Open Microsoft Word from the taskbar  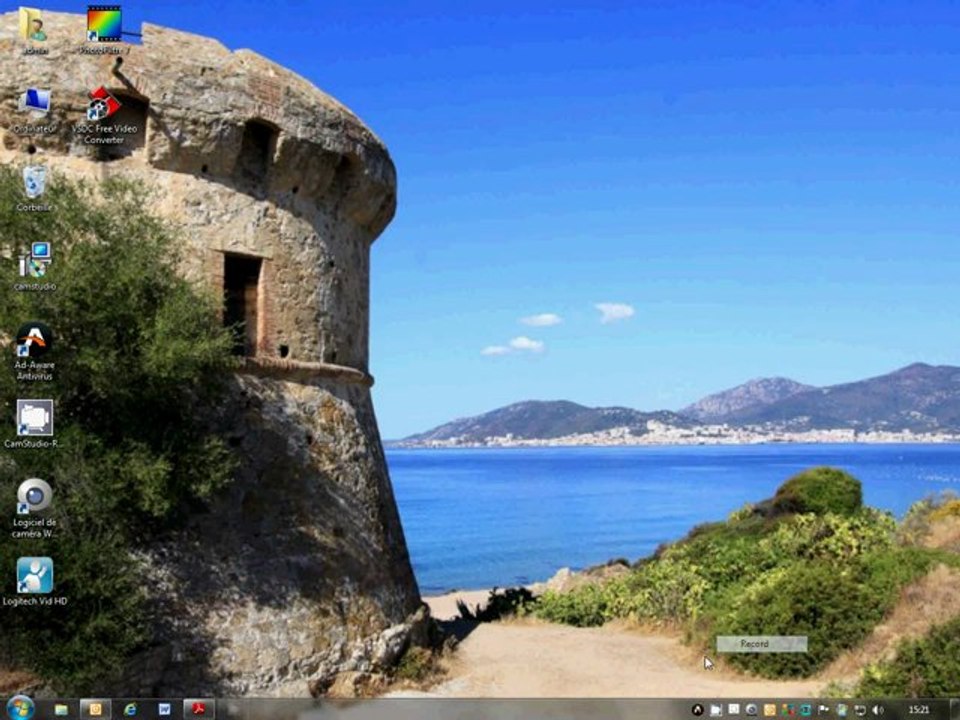(x=164, y=709)
